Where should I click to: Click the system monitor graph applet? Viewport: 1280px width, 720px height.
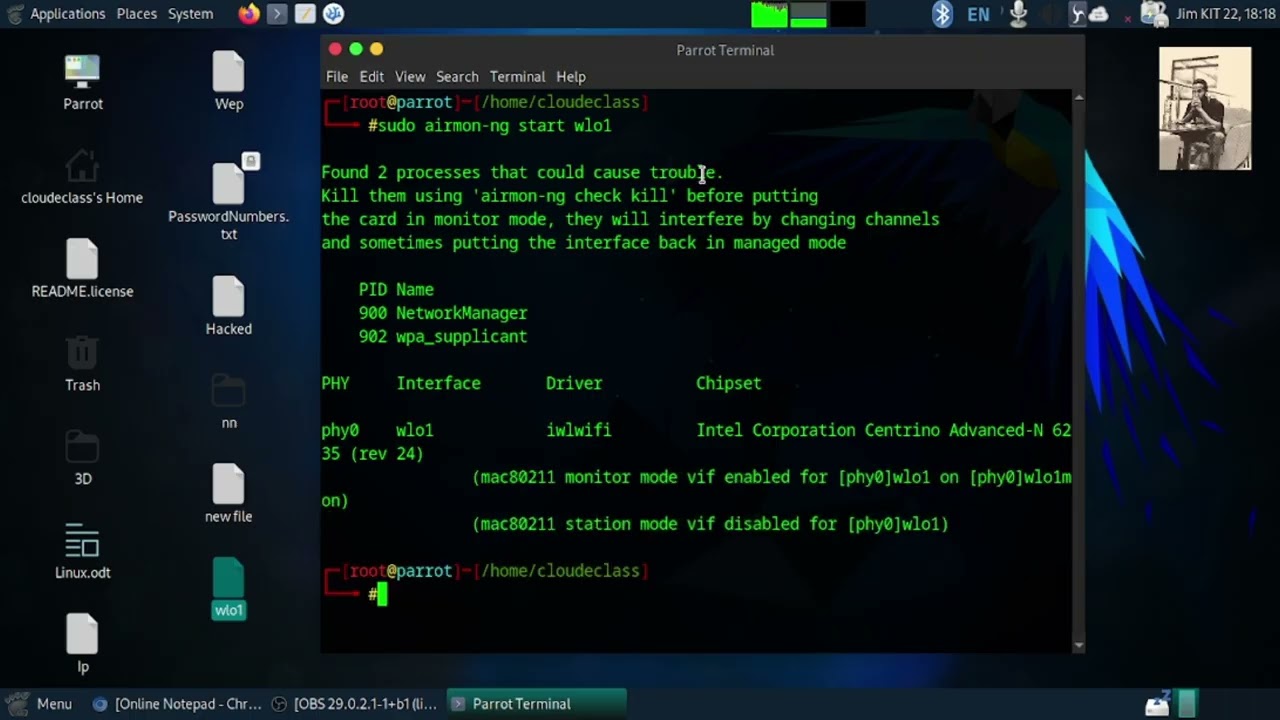(x=808, y=14)
